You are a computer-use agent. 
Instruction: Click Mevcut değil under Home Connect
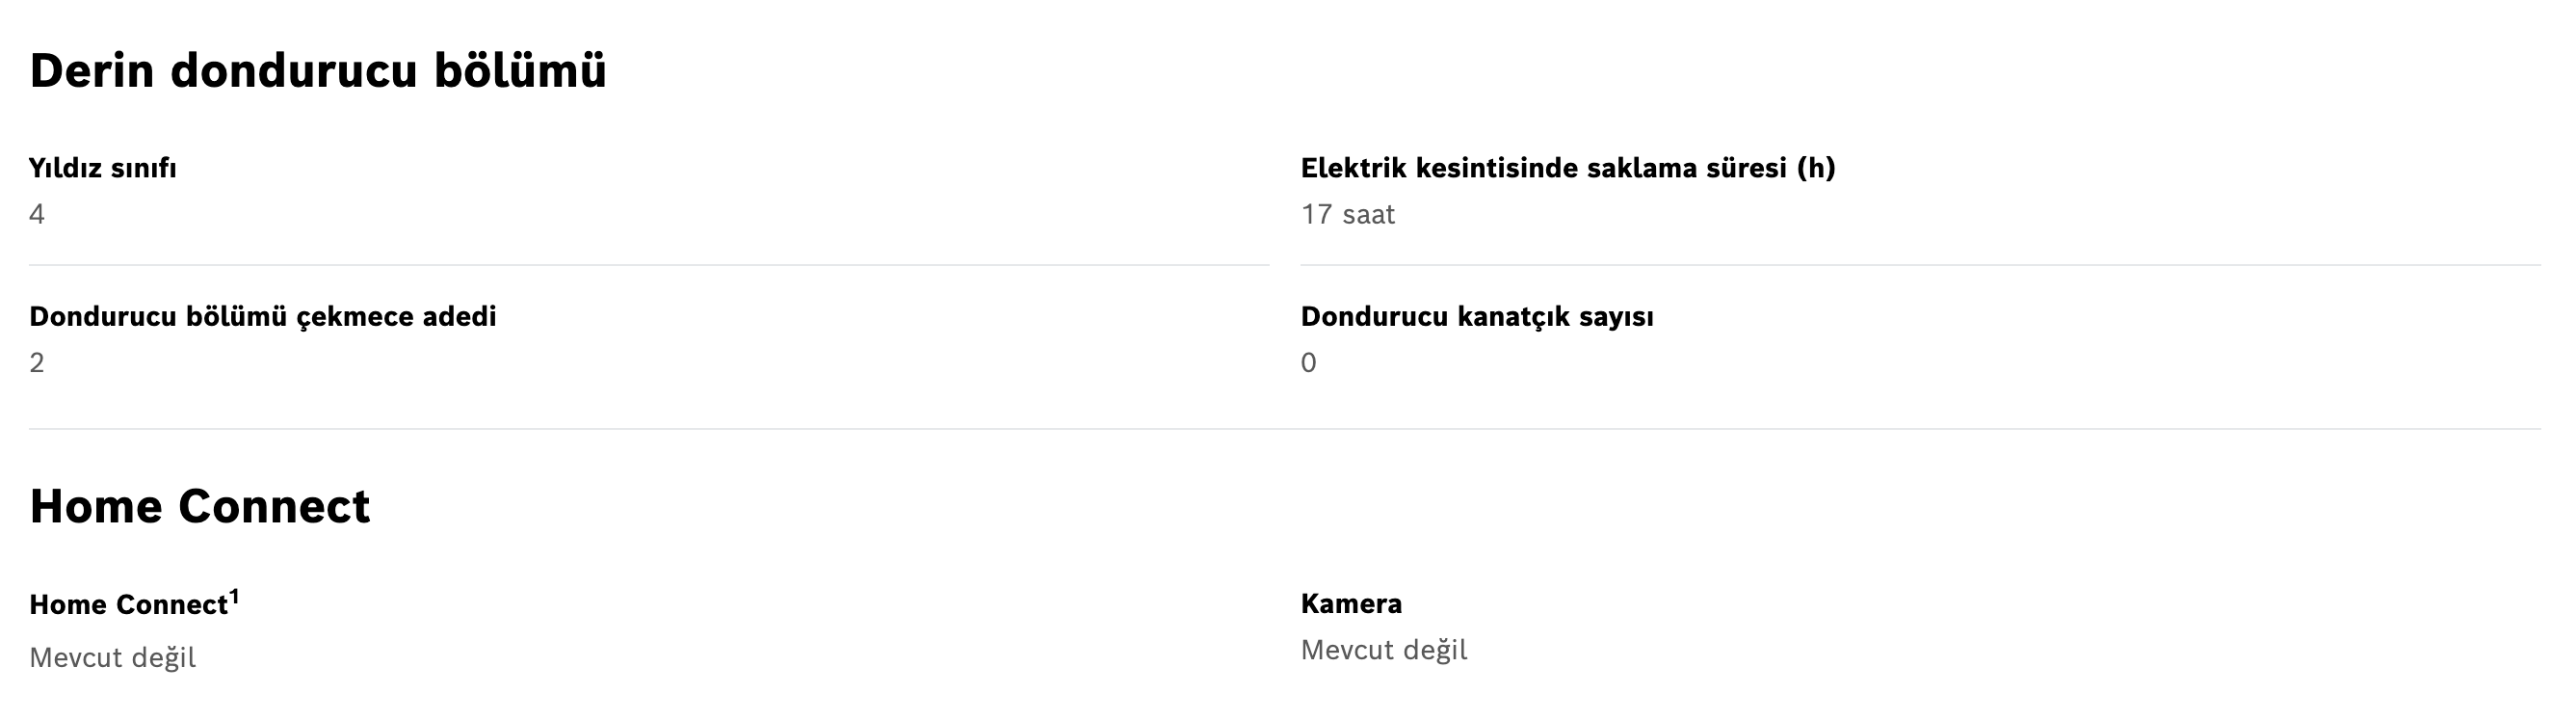pos(113,657)
